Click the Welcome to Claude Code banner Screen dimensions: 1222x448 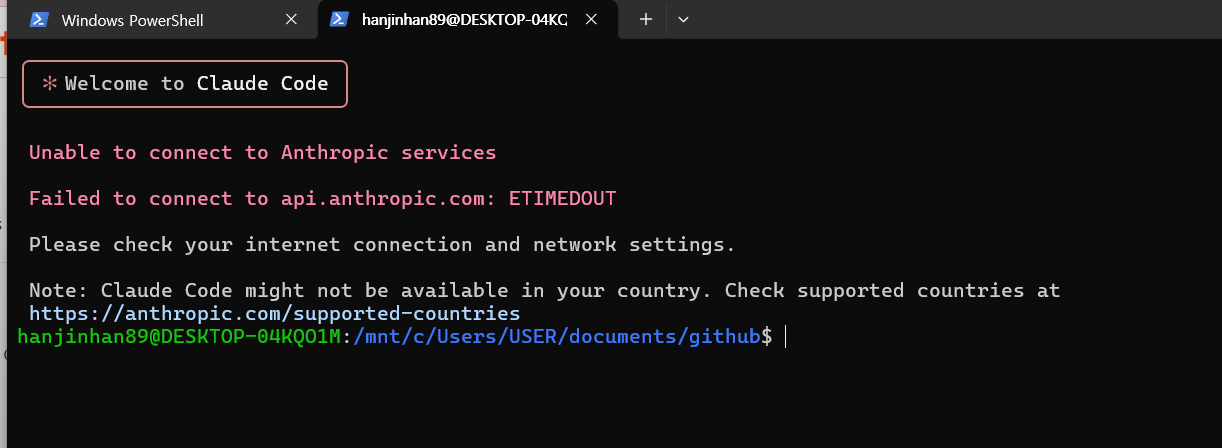pos(185,84)
